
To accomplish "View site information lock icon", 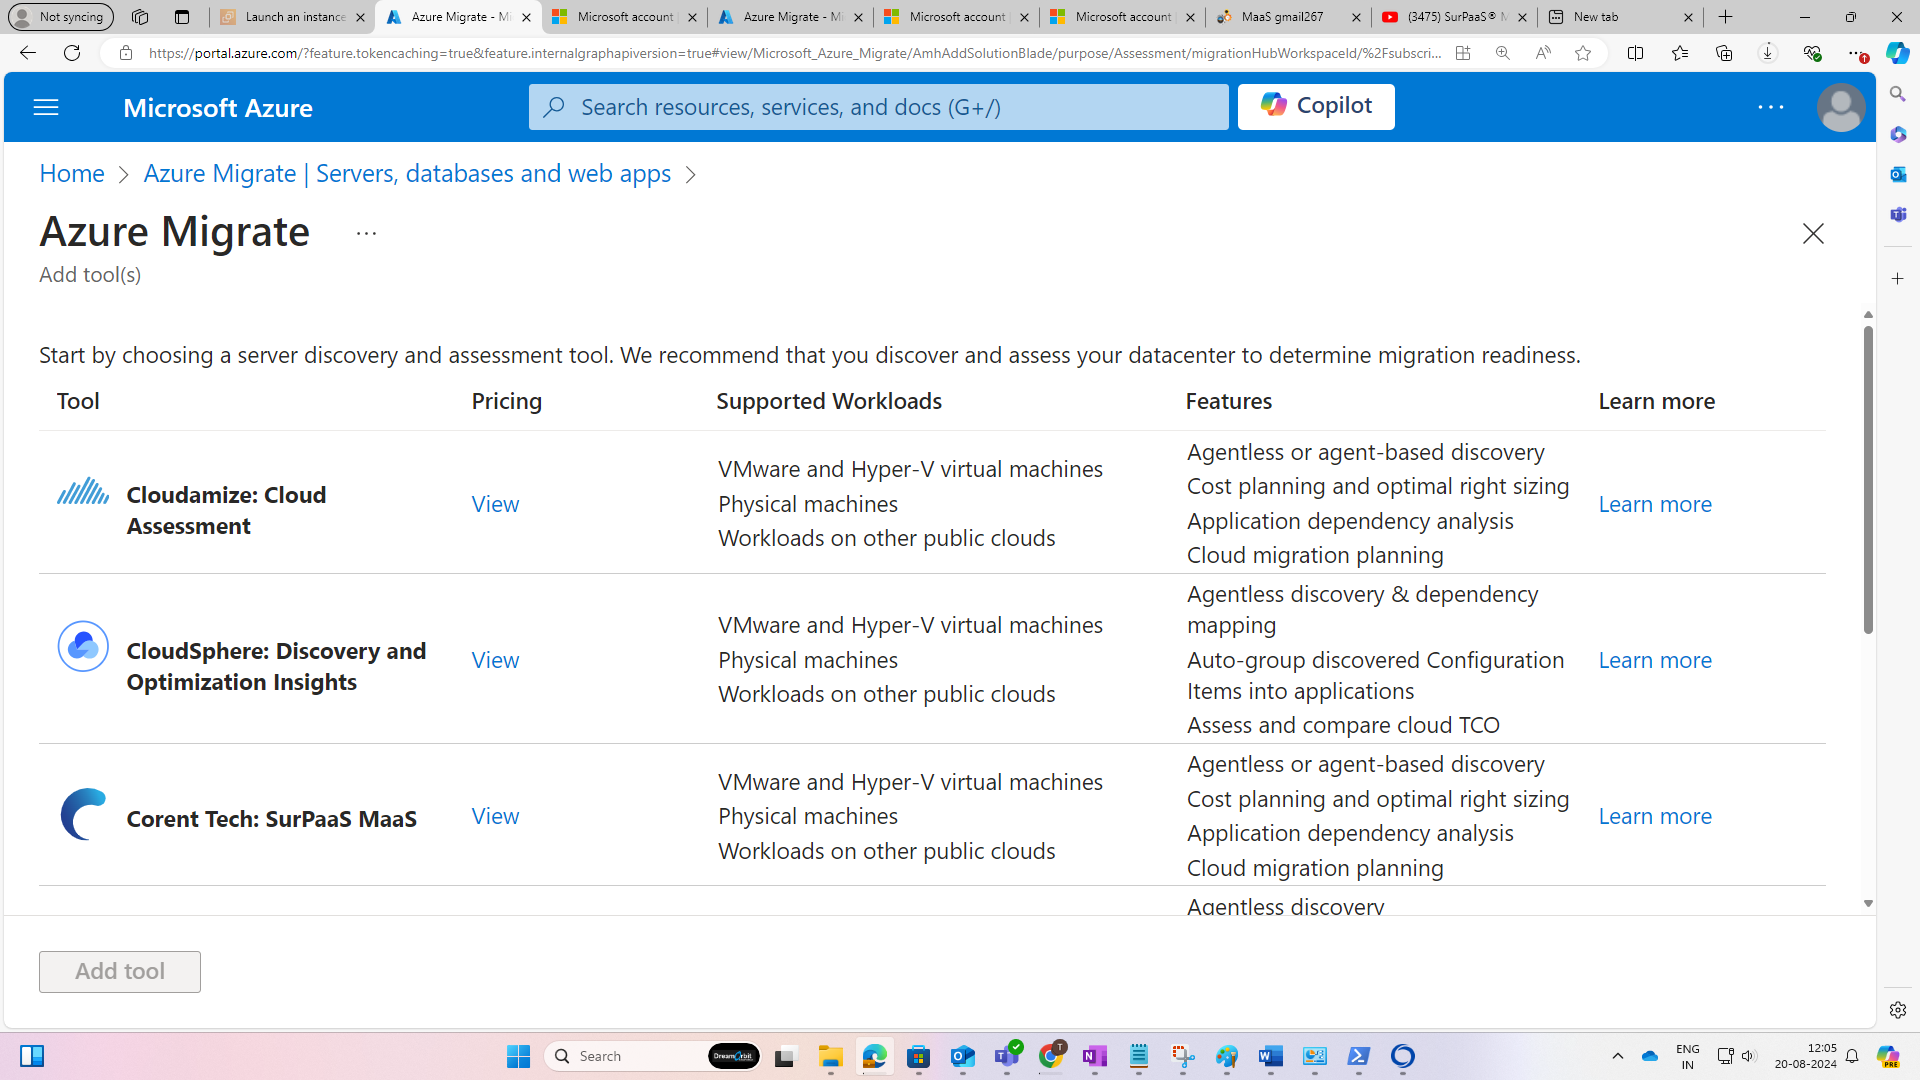I will point(126,53).
